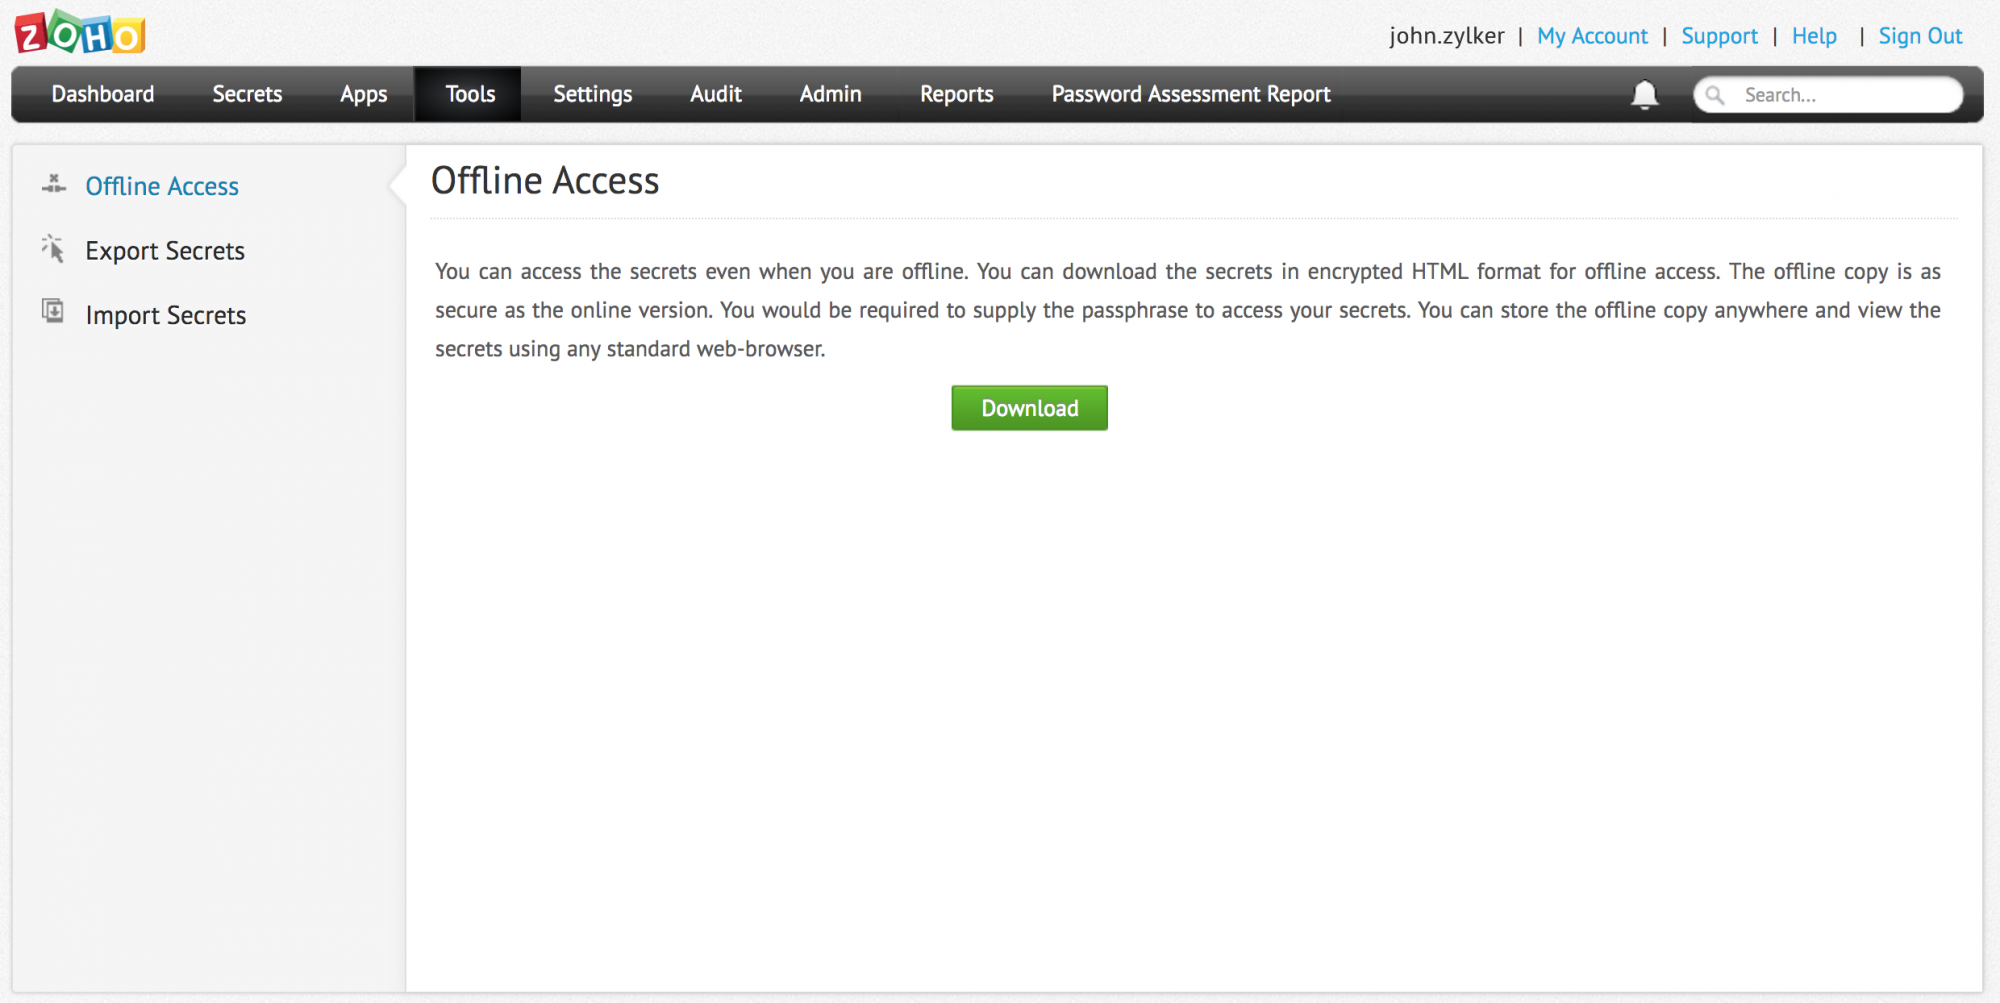Open the Help link

point(1814,36)
